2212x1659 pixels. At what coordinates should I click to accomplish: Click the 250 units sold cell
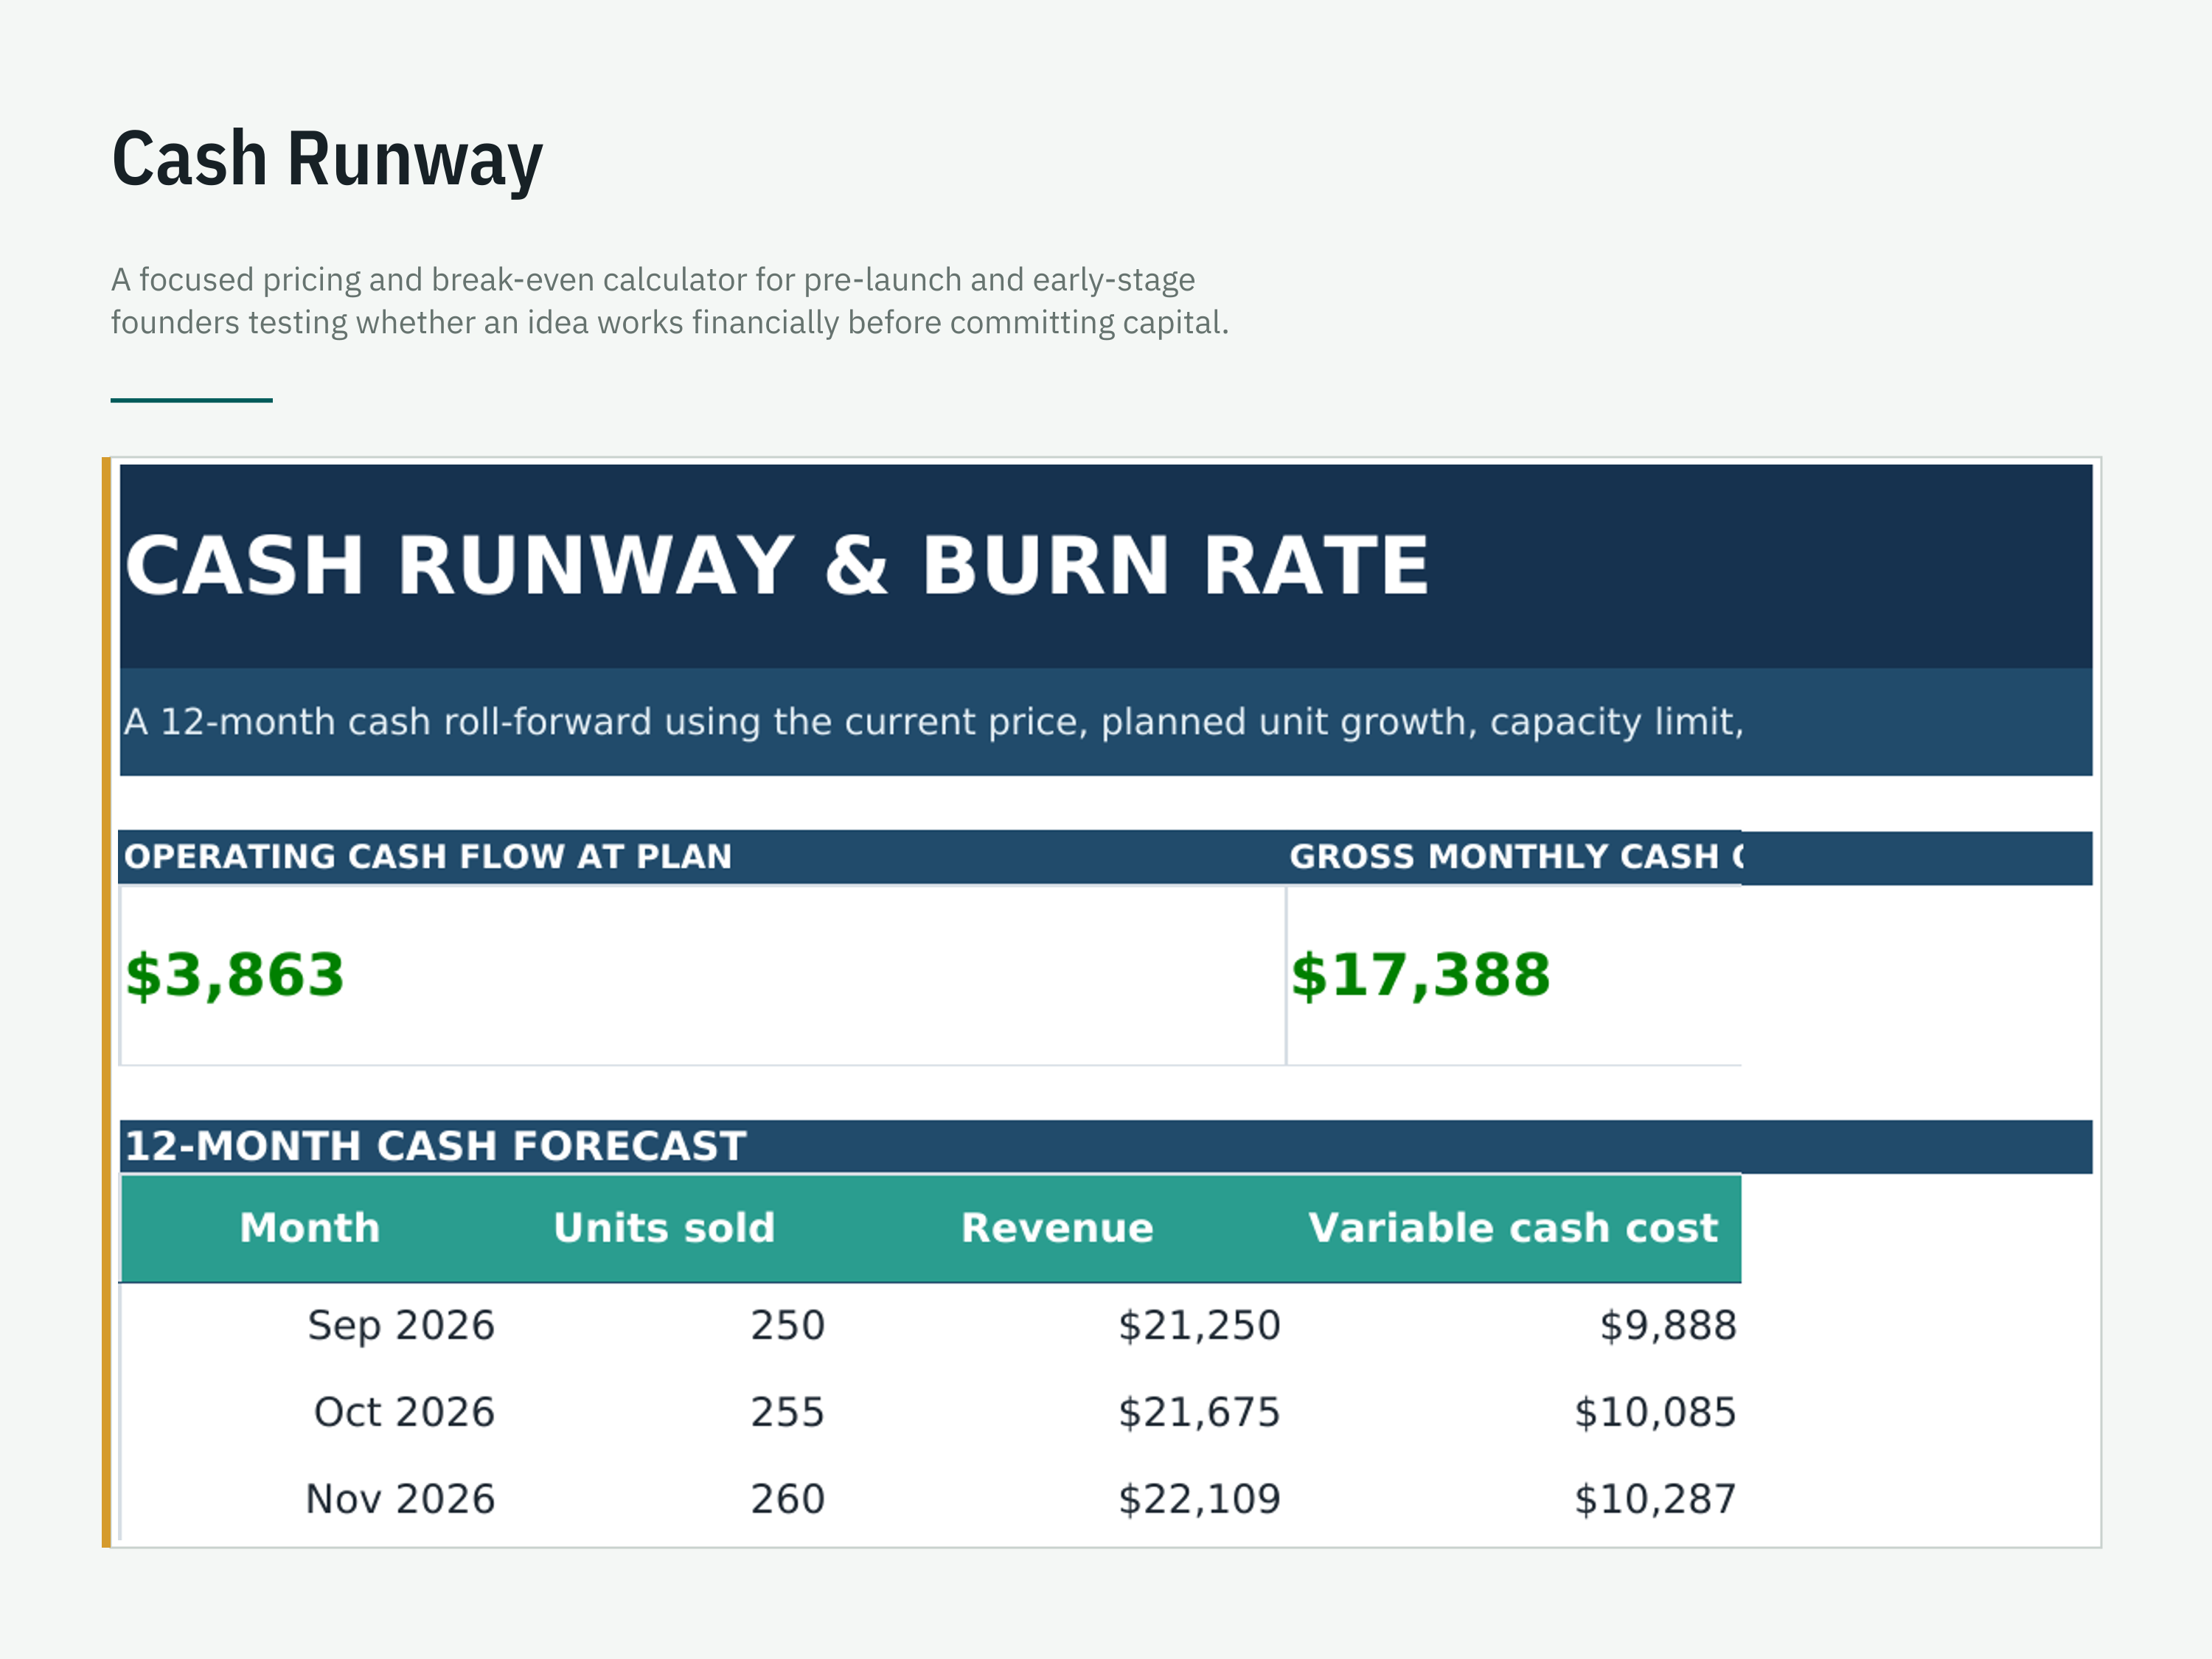coord(788,1326)
